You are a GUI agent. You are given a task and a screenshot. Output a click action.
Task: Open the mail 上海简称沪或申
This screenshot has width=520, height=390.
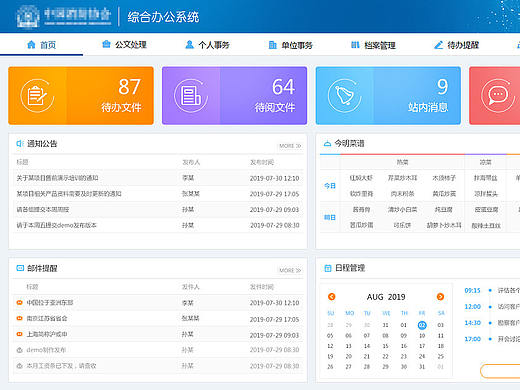[47, 334]
